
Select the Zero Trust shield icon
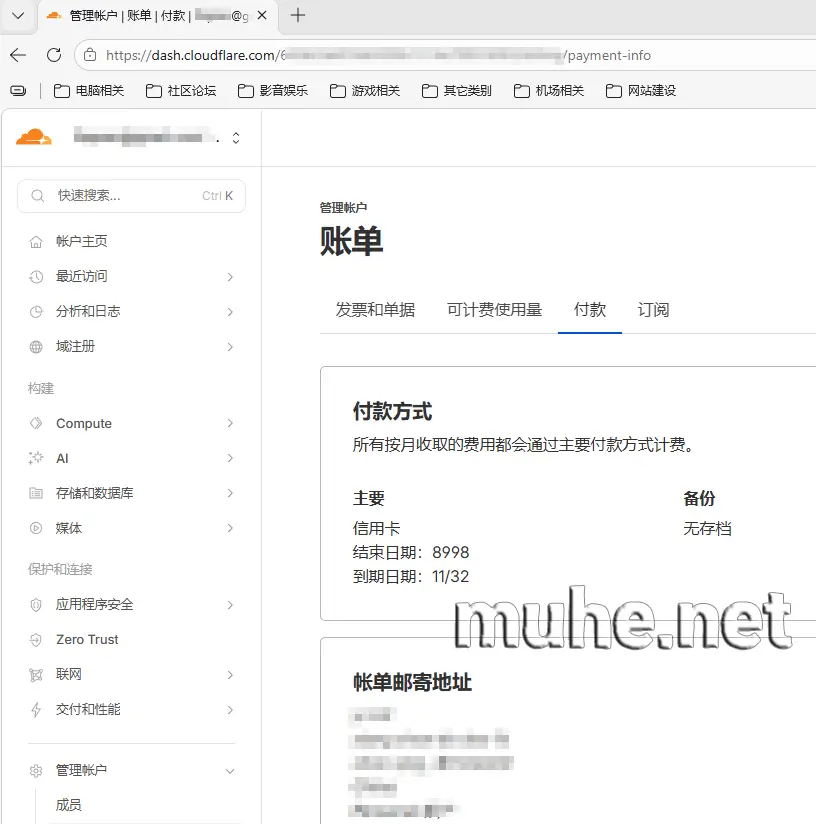click(x=33, y=639)
